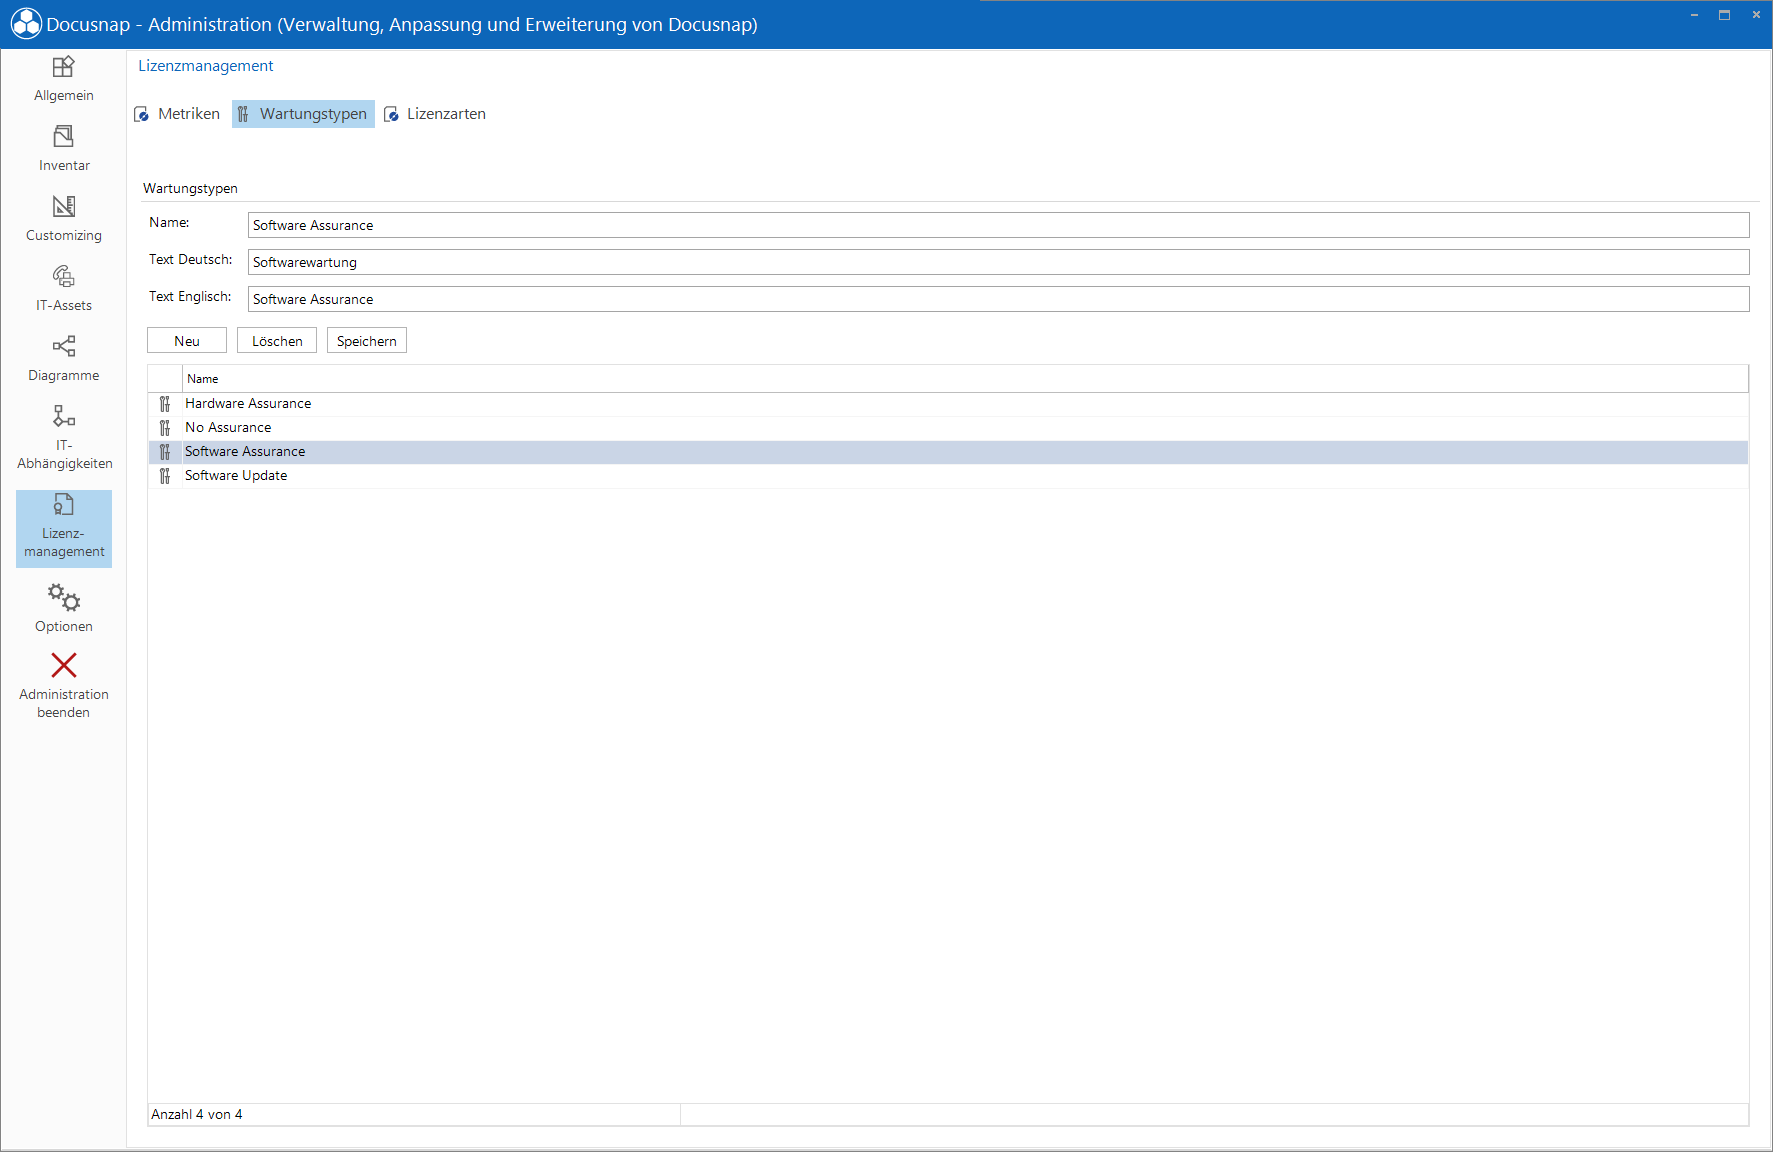Focus the Name input field
This screenshot has width=1773, height=1152.
(x=998, y=225)
